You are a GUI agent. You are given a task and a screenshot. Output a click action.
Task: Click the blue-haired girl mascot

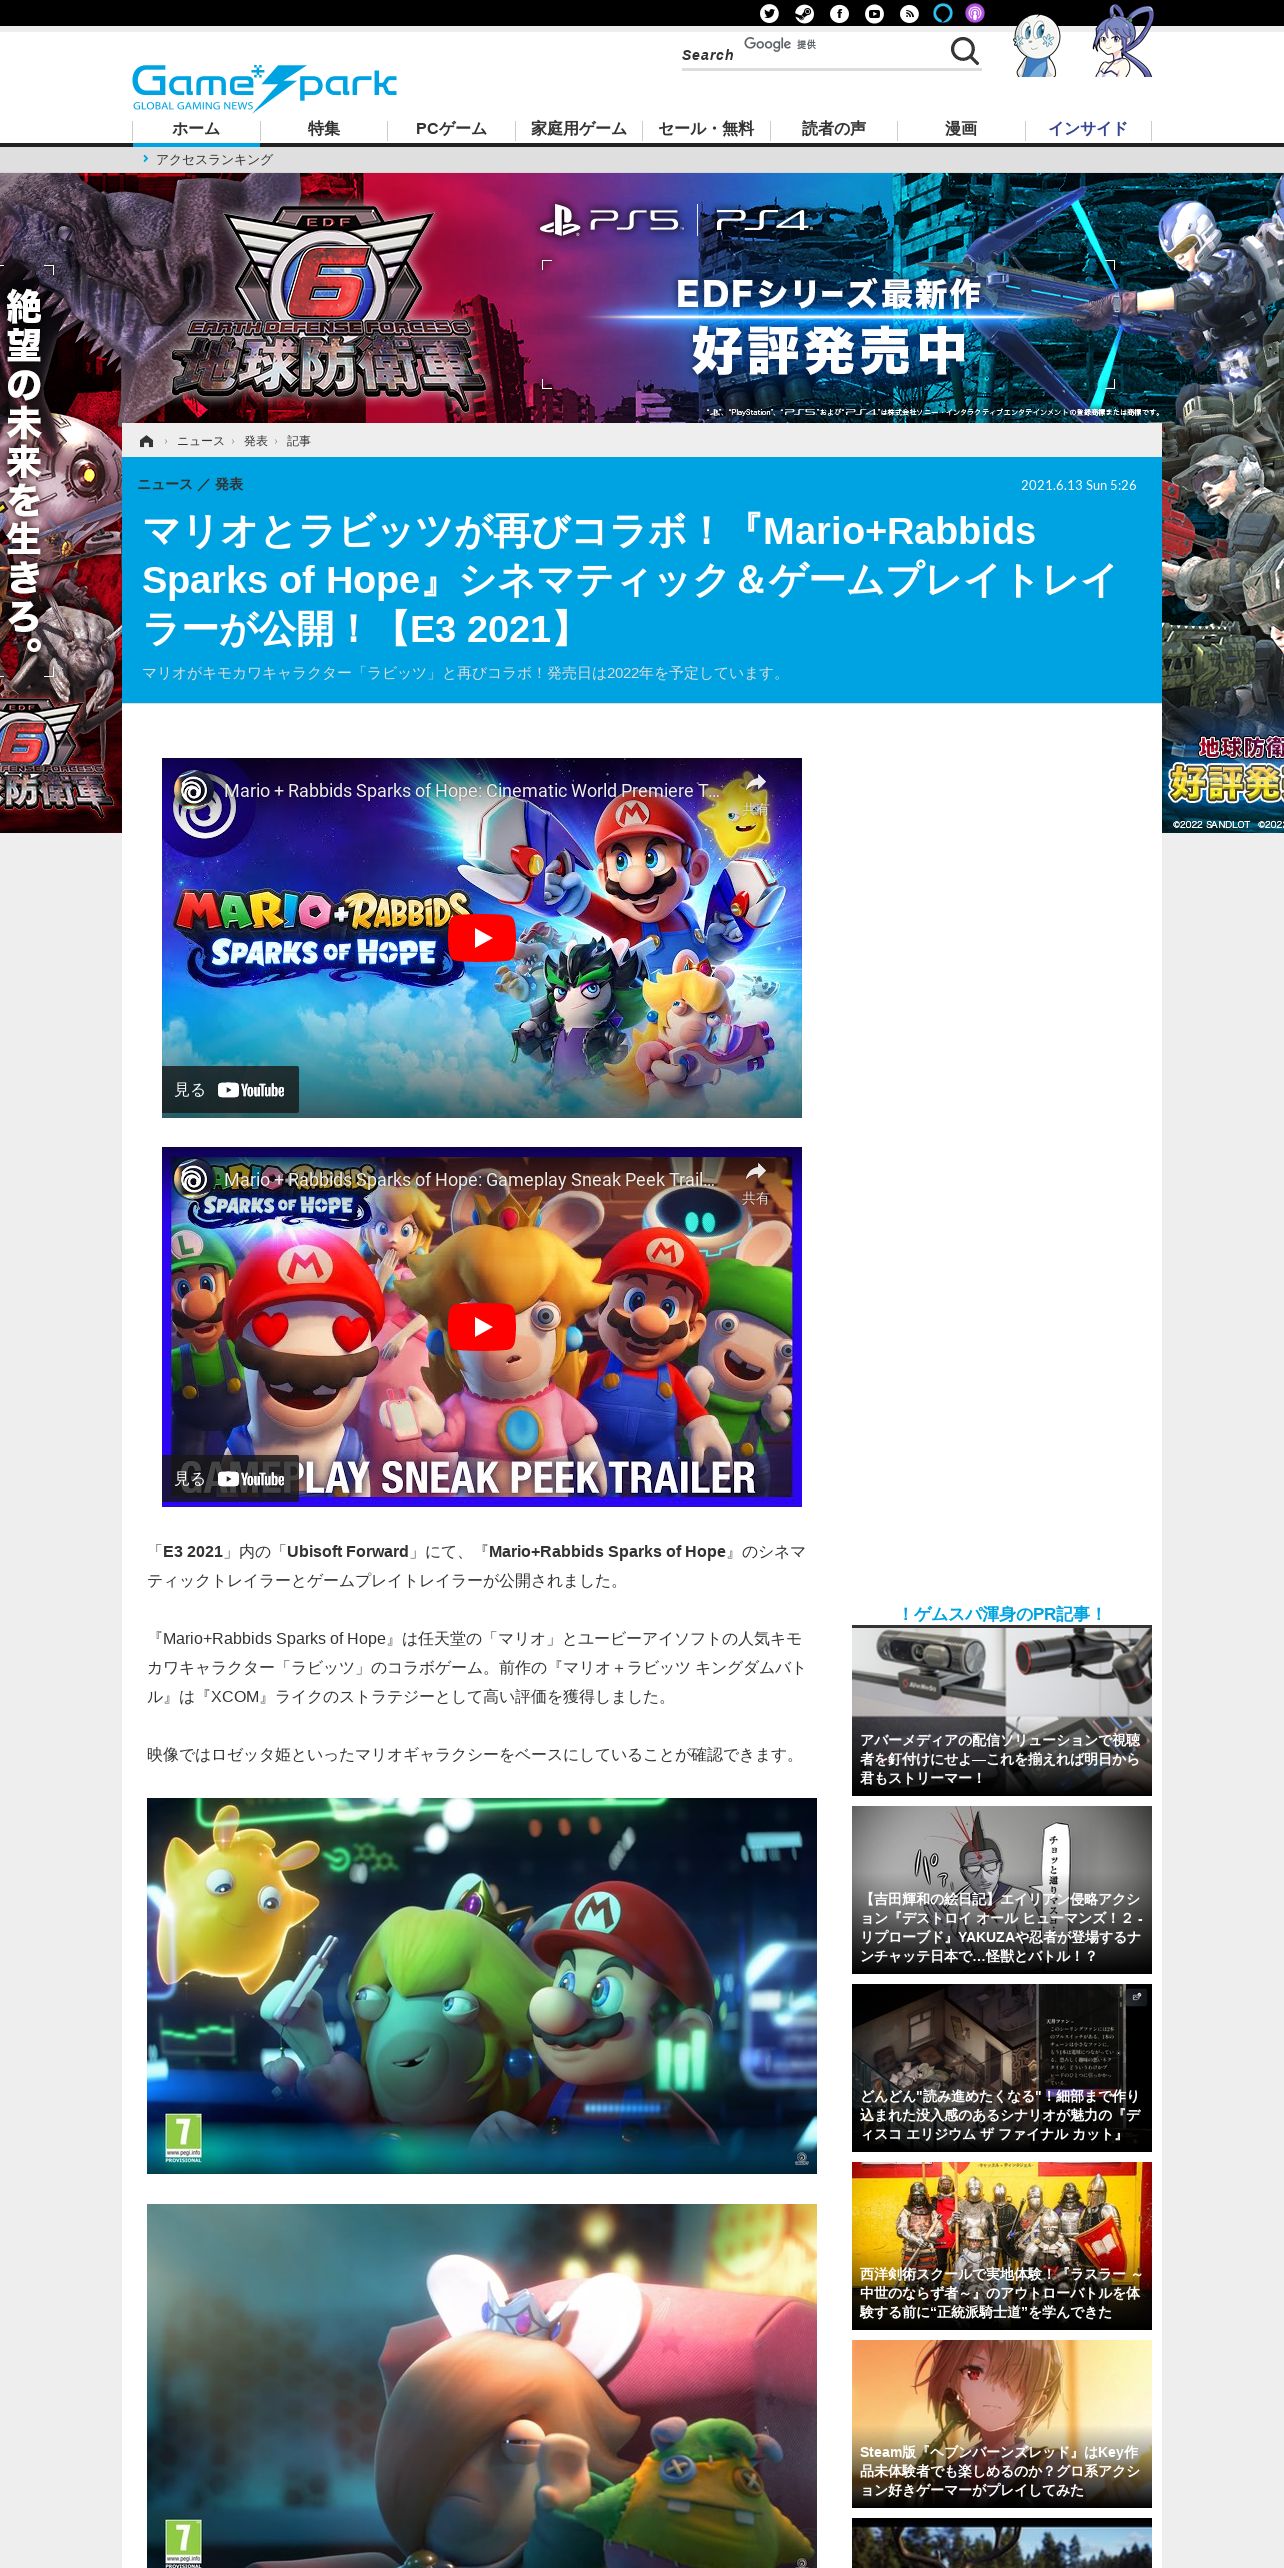coord(1122,42)
